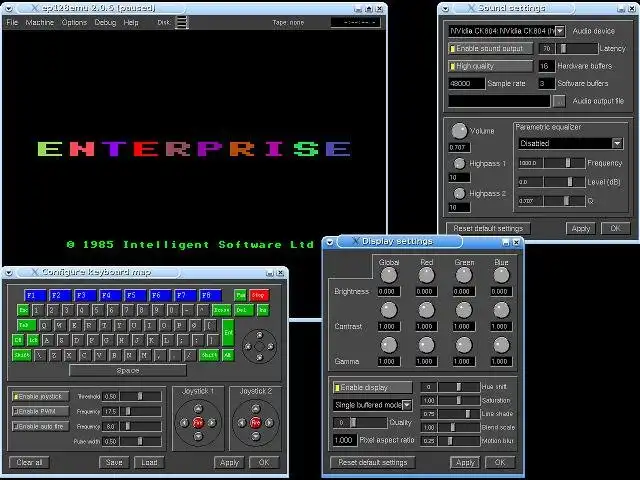Viewport: 640px width, 480px height.
Task: Open the Audio device dropdown
Action: pos(560,31)
